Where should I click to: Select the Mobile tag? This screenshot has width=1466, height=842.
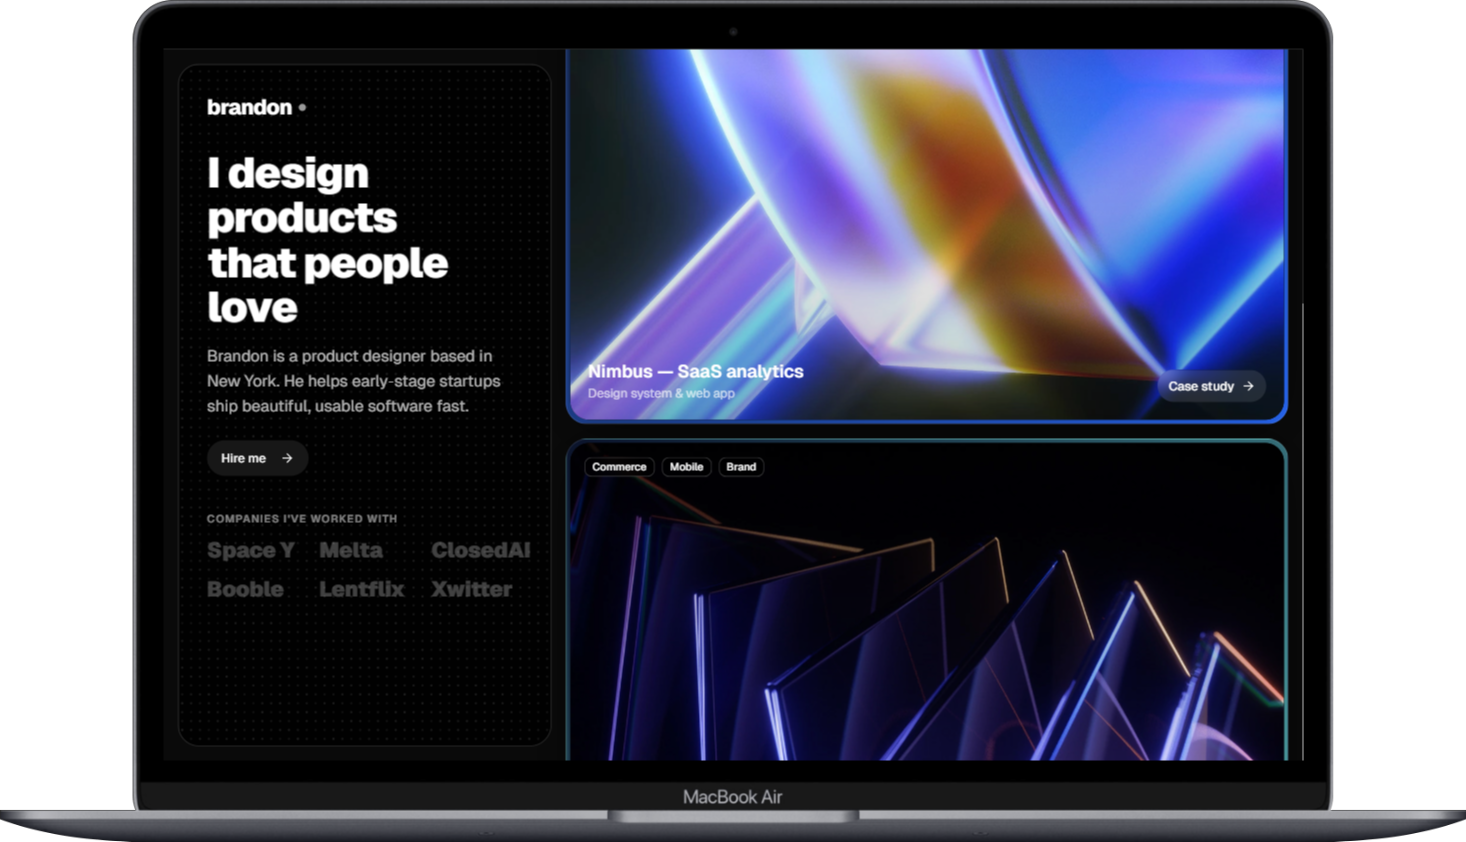coord(686,467)
